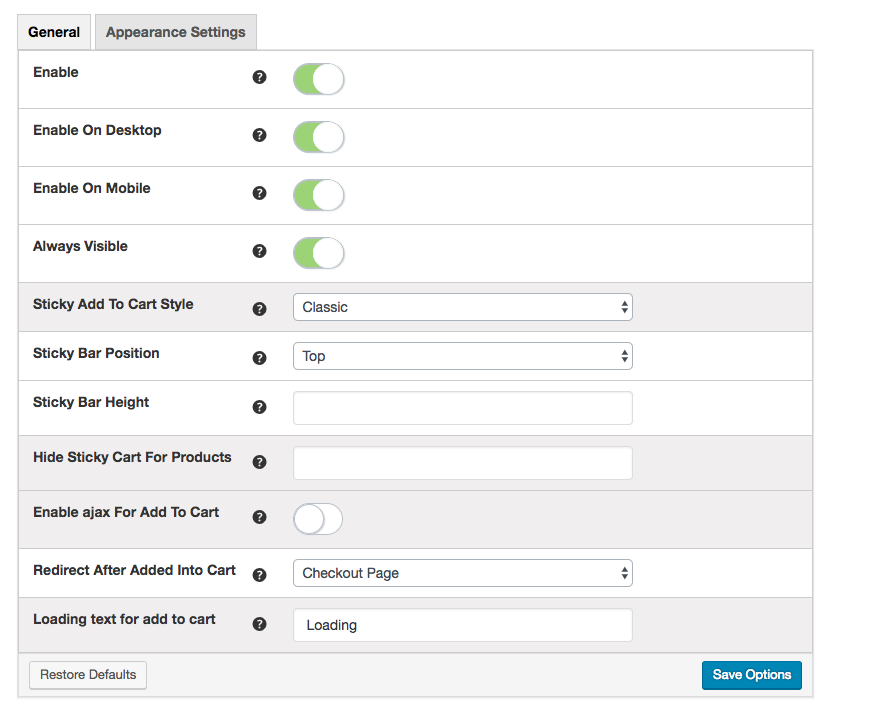Click help icon for Sticky Bar Position
The image size is (873, 718).
tap(260, 358)
